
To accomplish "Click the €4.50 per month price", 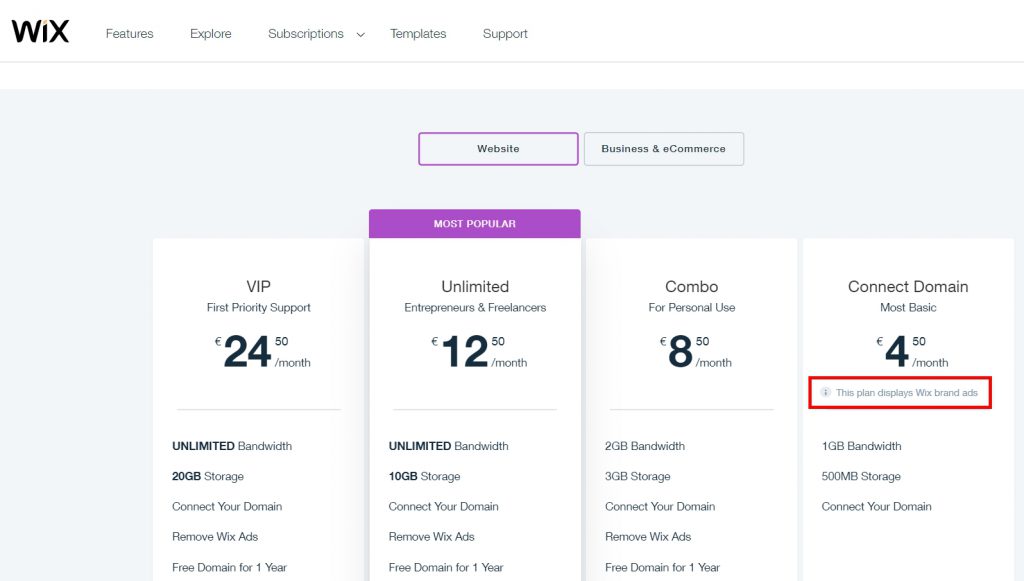I will 912,352.
